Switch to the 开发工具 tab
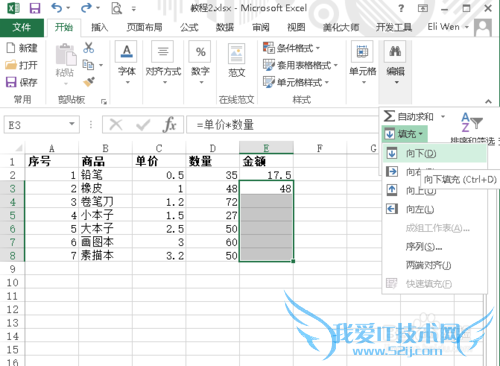500x366 pixels. coord(394,27)
